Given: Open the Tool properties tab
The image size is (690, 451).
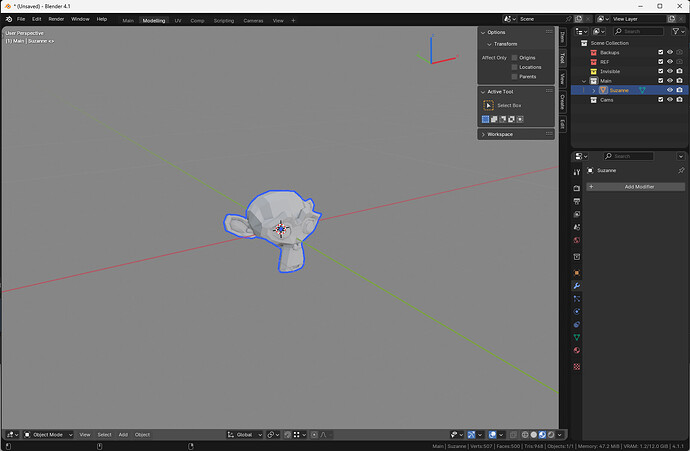Looking at the screenshot, I should 576,172.
